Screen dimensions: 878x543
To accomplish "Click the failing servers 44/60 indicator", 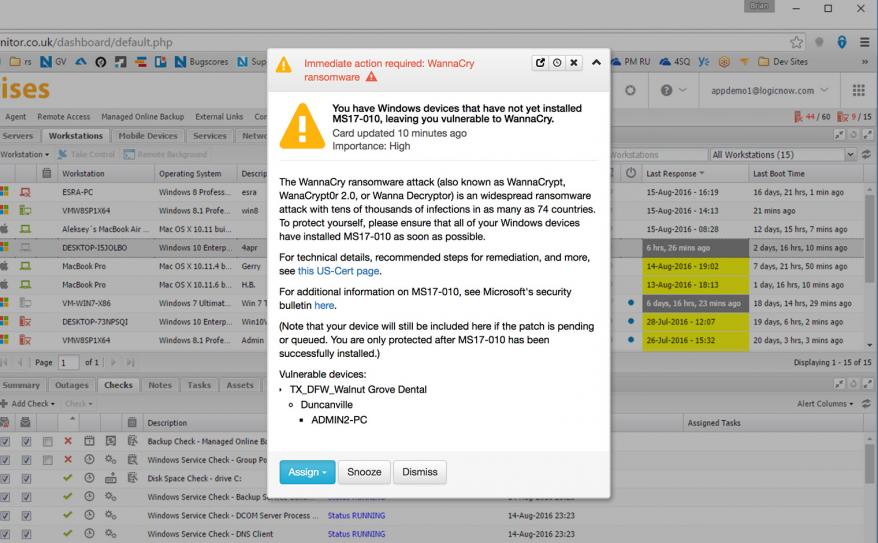I will click(812, 116).
